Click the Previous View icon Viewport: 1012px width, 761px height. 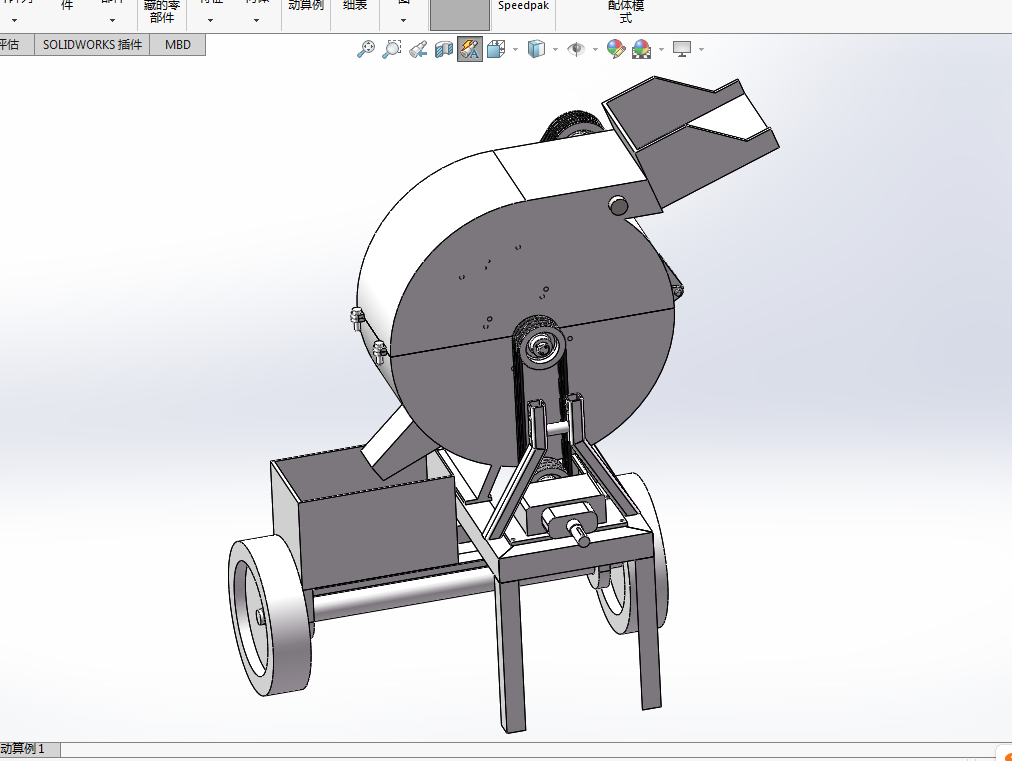pyautogui.click(x=418, y=49)
